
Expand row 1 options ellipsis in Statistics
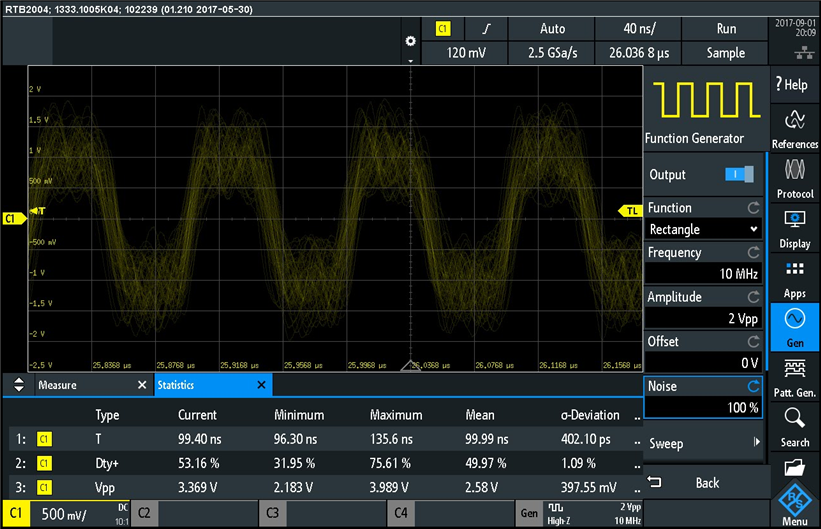coord(637,438)
